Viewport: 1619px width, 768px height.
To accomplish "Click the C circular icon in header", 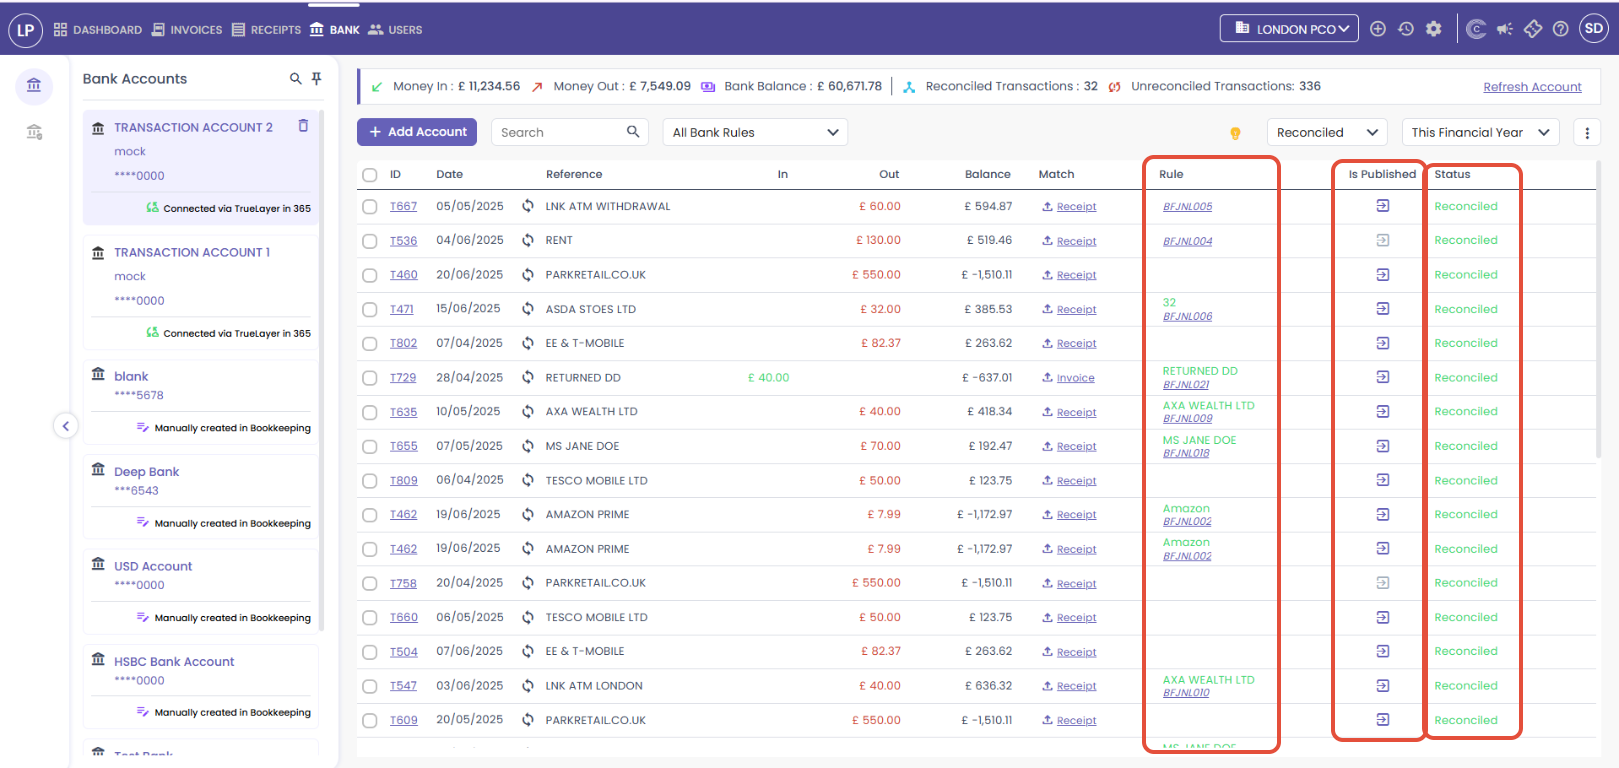I will pyautogui.click(x=1476, y=29).
